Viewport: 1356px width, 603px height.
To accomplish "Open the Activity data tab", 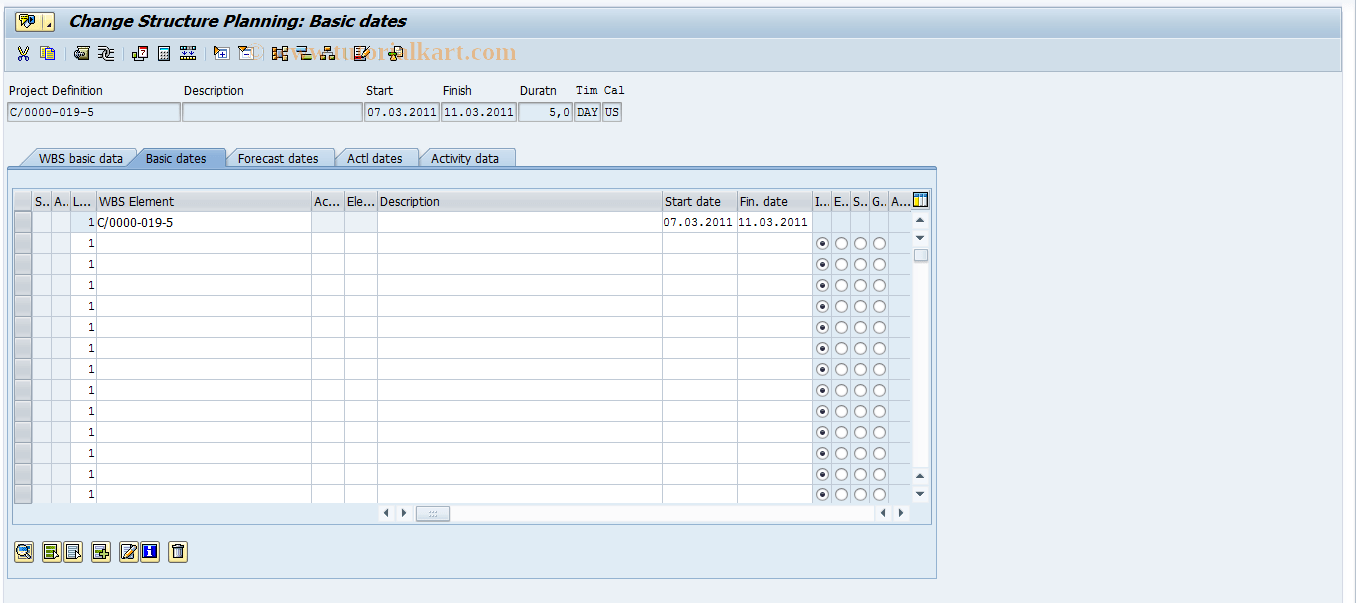I will click(x=466, y=157).
